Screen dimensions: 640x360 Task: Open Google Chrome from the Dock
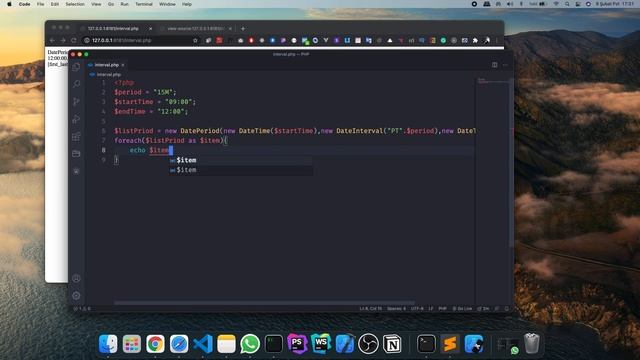click(155, 344)
